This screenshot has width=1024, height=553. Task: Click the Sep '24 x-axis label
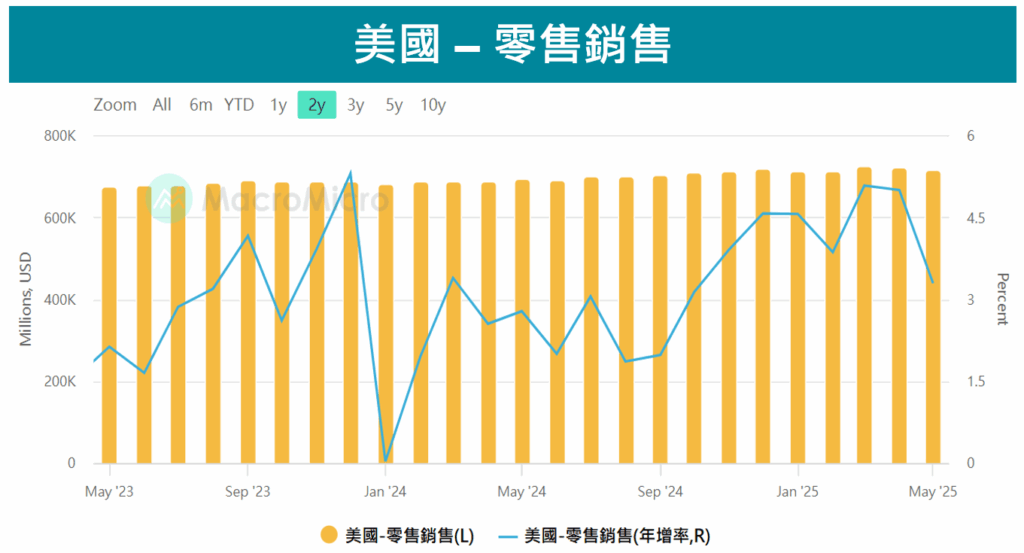660,492
